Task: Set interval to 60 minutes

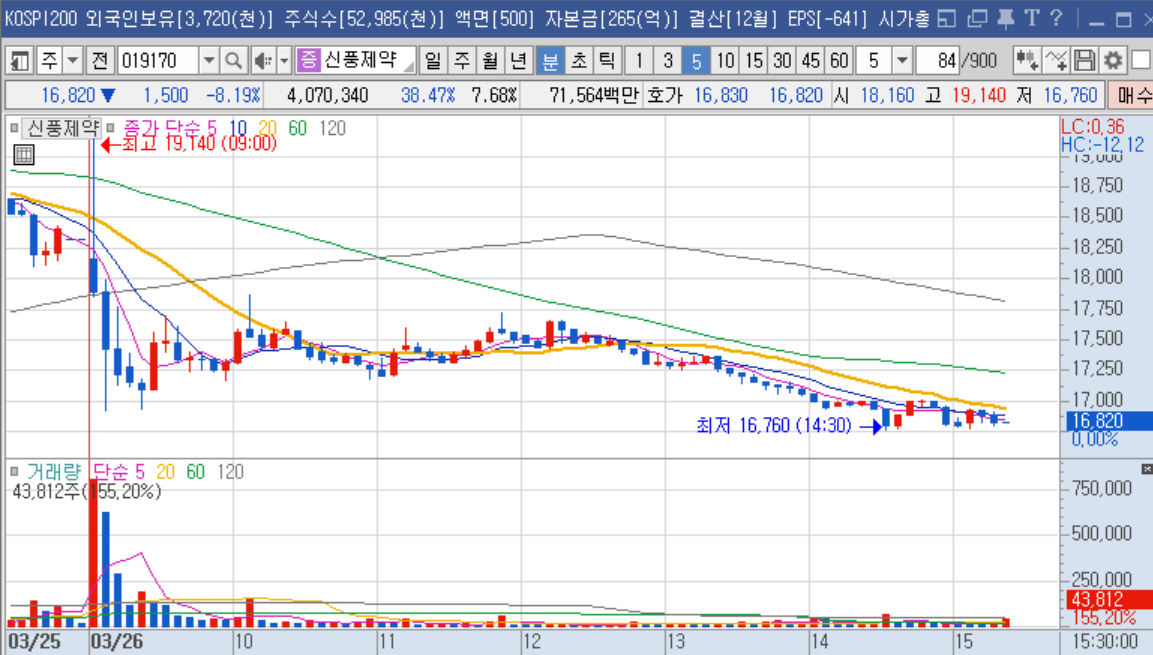Action: click(x=839, y=60)
